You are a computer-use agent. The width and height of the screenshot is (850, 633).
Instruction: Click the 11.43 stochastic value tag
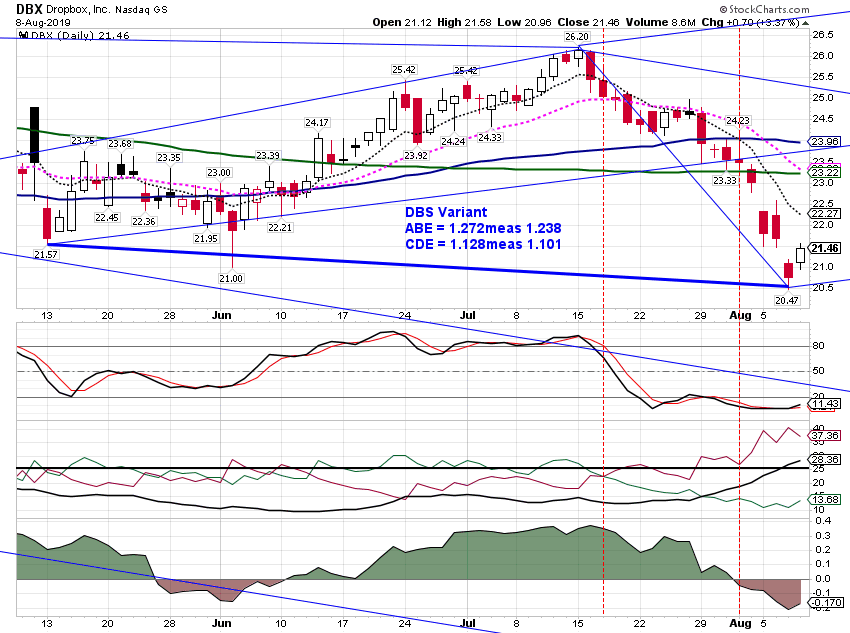tap(825, 404)
